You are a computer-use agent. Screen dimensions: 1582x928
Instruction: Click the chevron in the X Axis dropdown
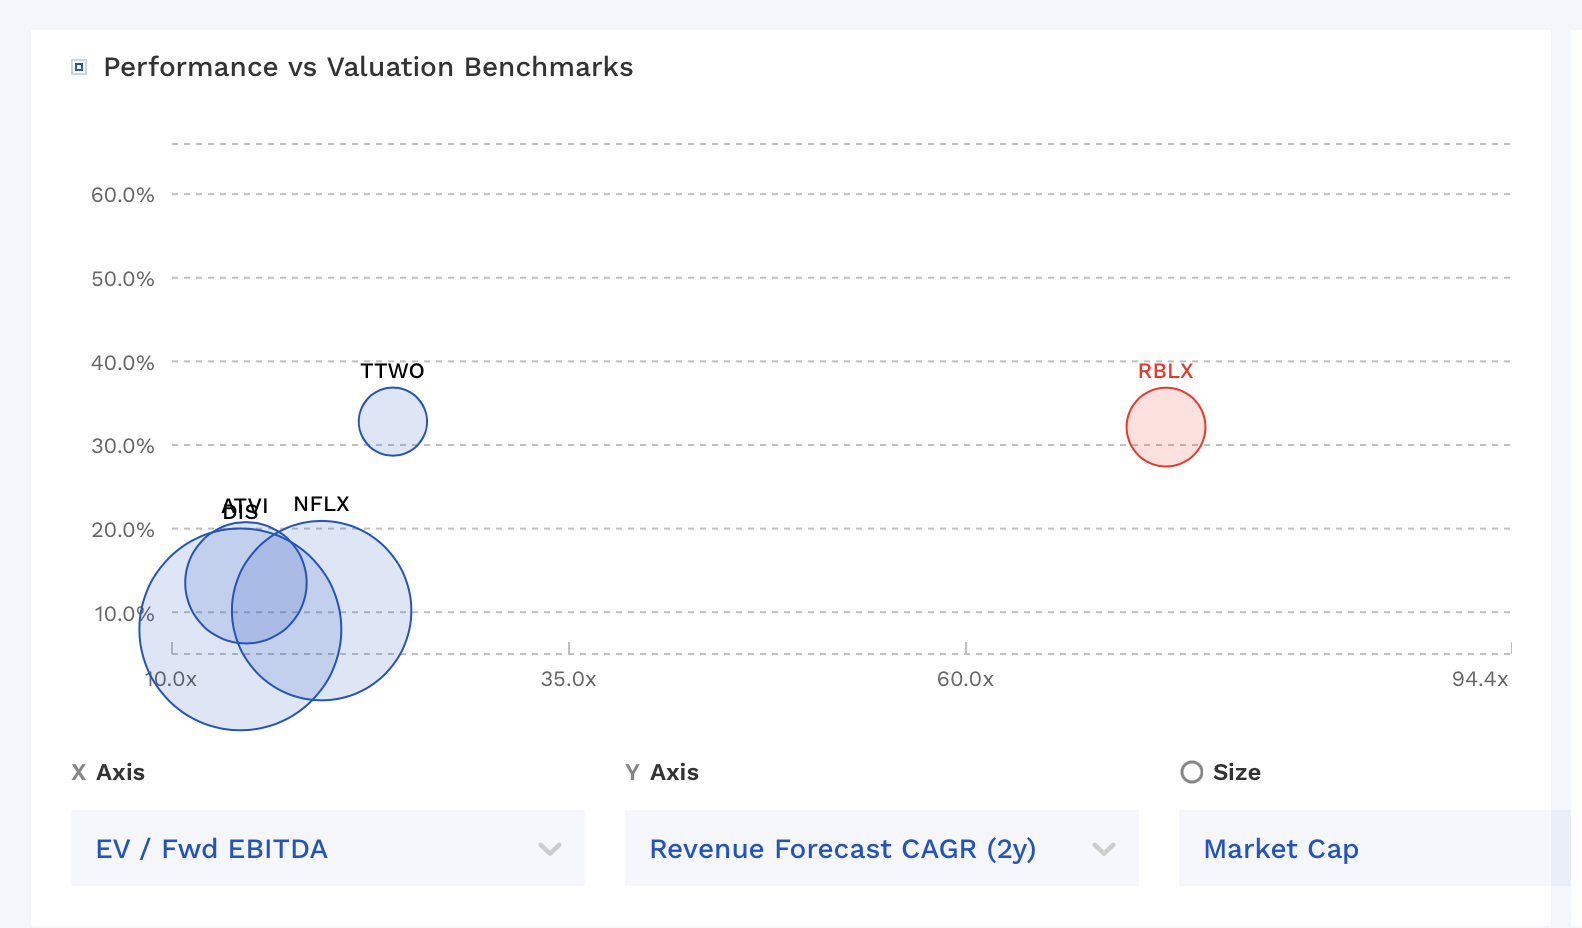click(x=549, y=849)
